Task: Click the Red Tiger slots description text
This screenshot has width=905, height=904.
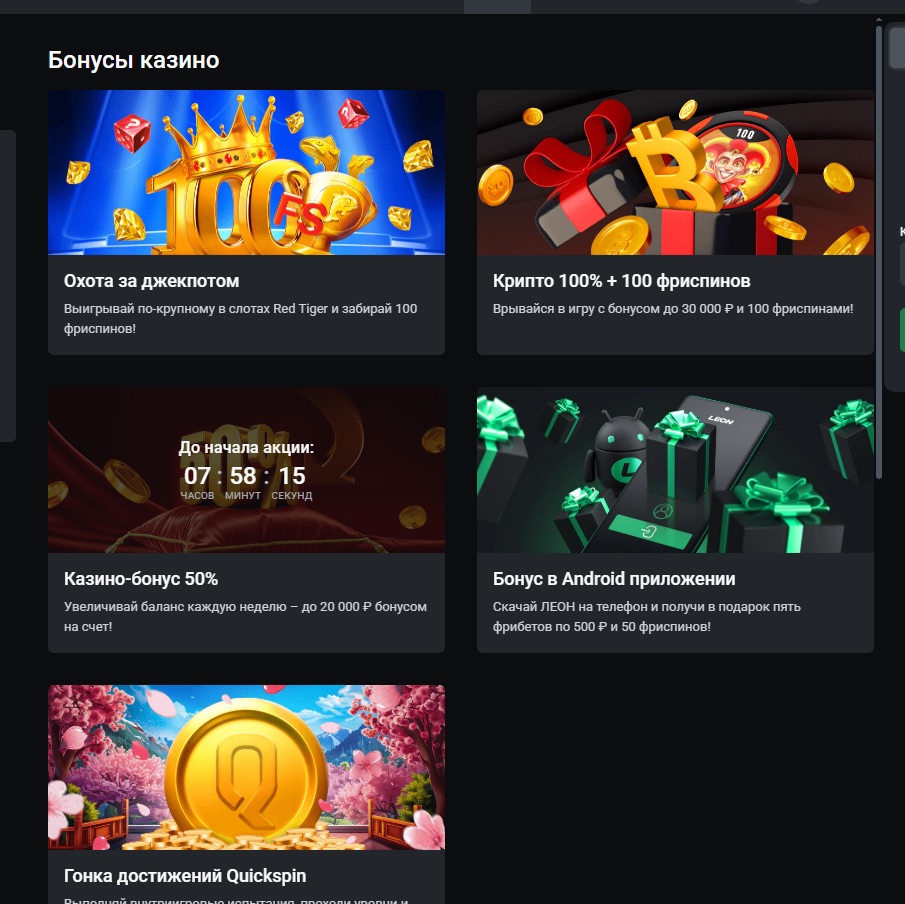Action: pos(240,319)
